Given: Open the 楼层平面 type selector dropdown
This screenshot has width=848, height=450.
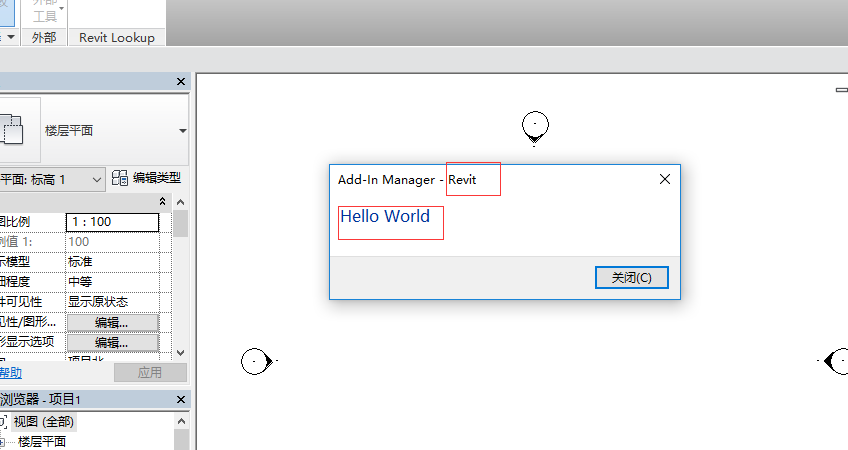Looking at the screenshot, I should point(183,131).
